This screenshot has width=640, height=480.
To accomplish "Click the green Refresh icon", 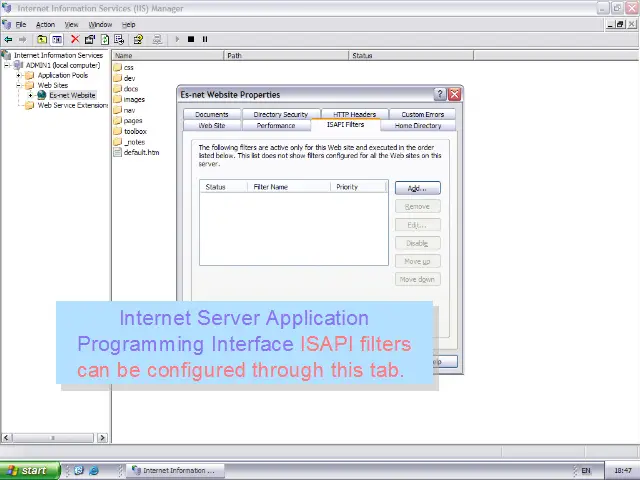I will (105, 39).
